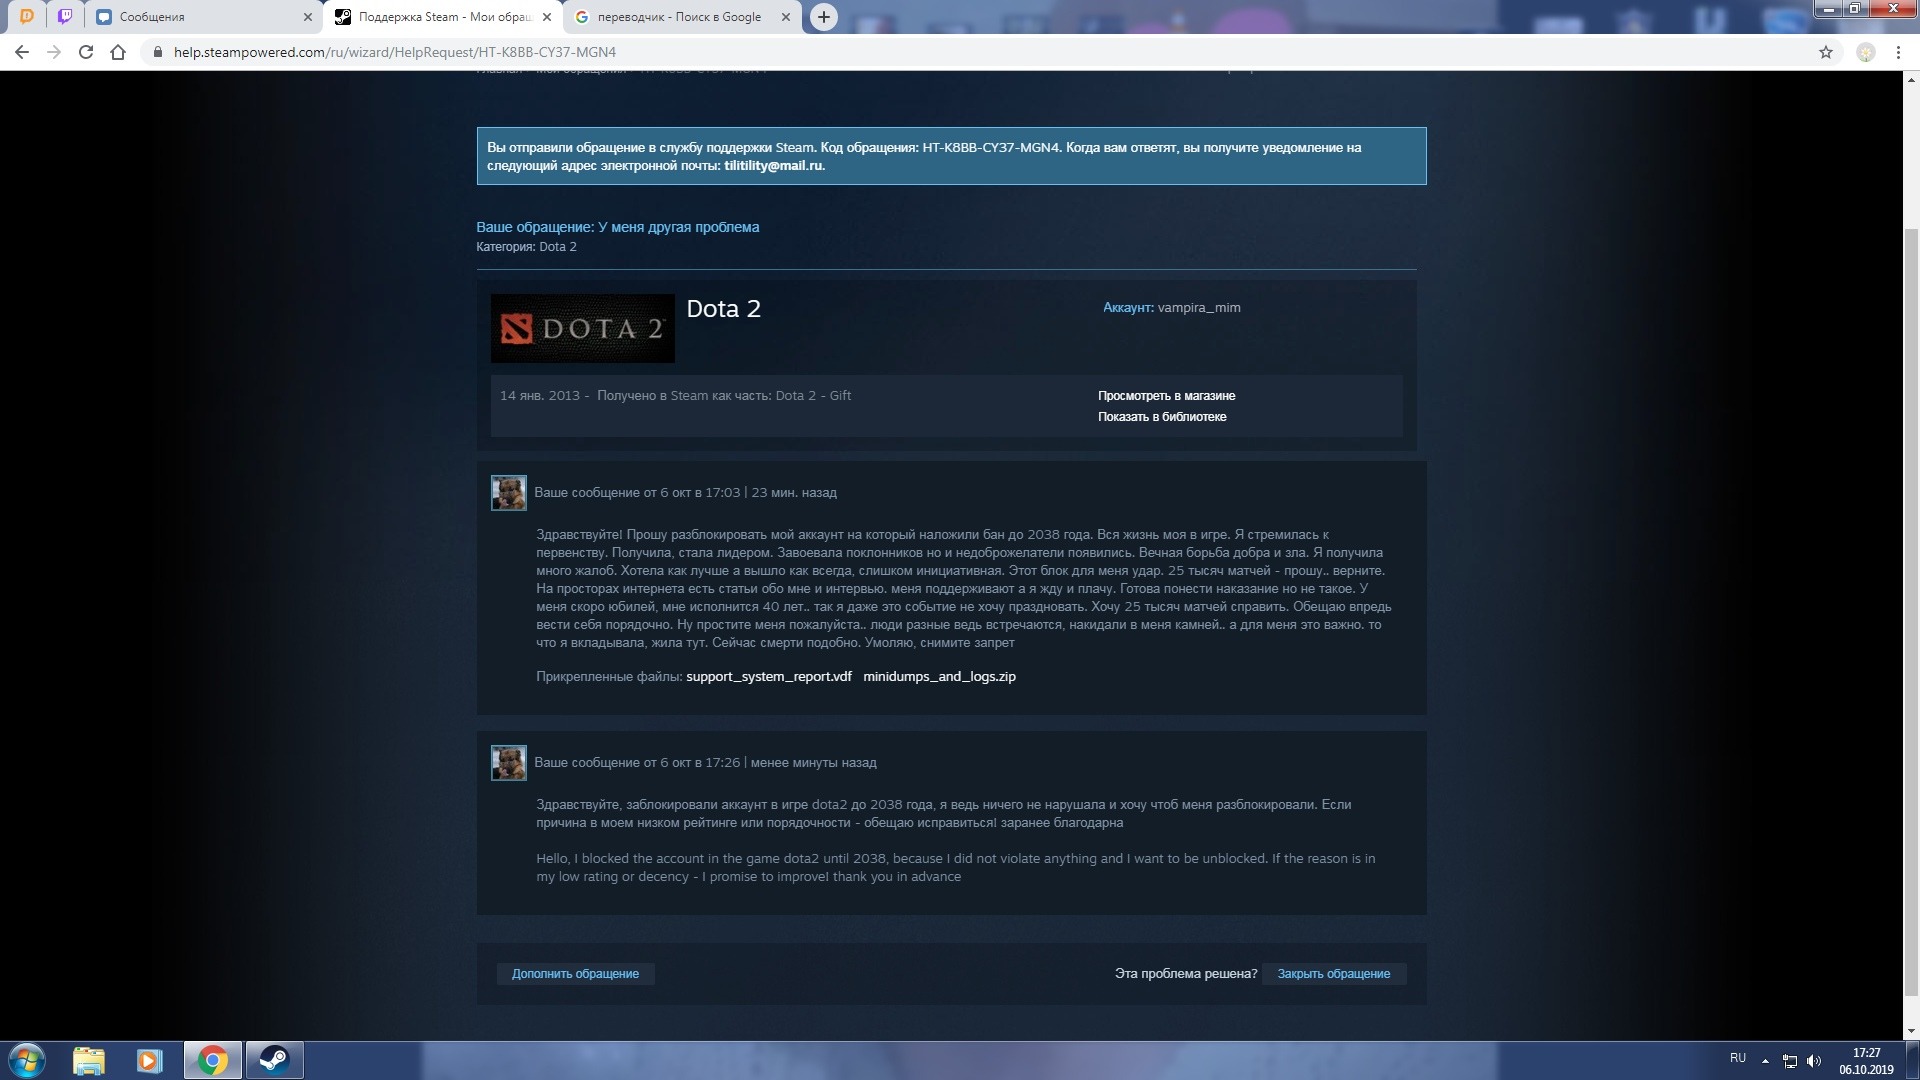Click the Показать в библиотеке link
The height and width of the screenshot is (1080, 1920).
click(x=1161, y=417)
